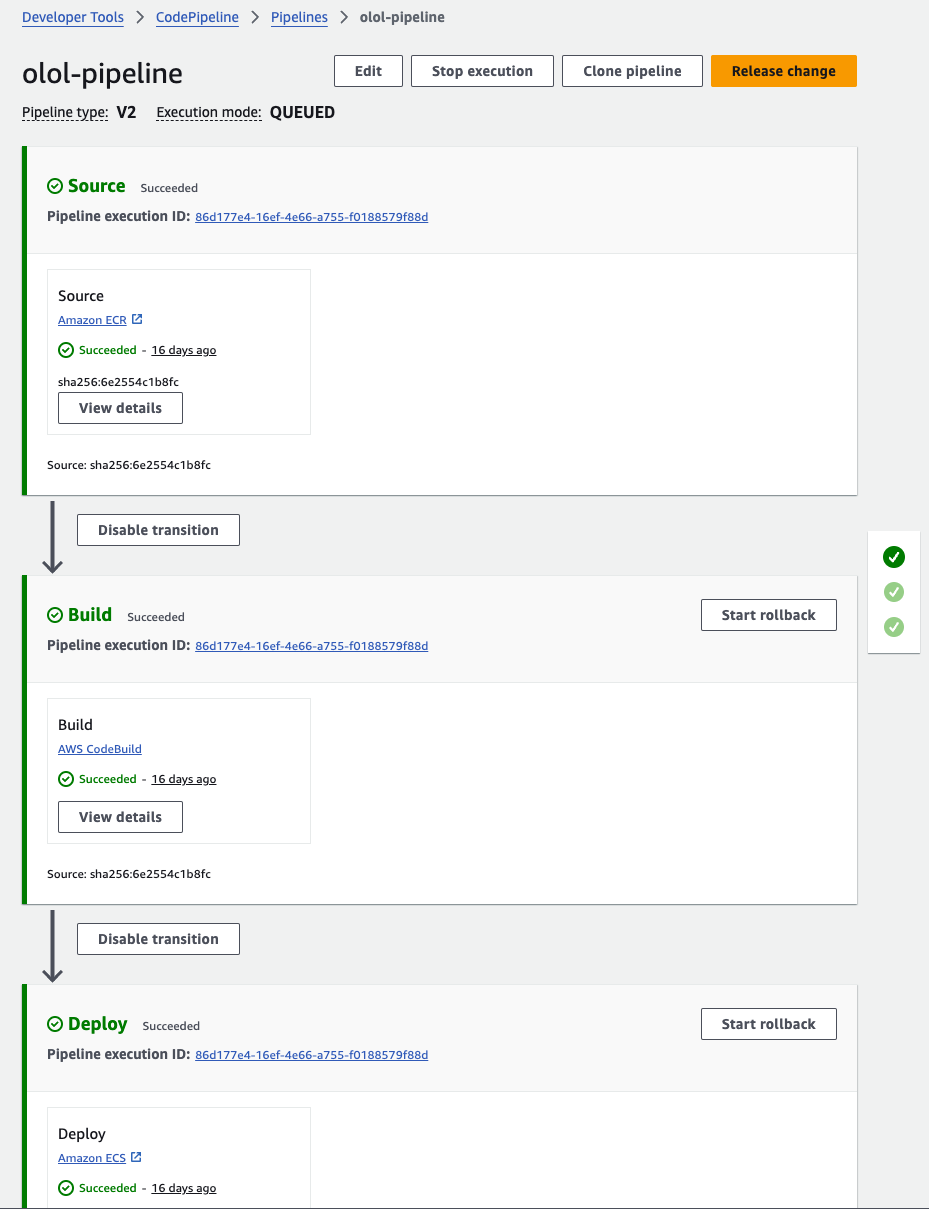Clone pipeline using the Clone button

(632, 71)
